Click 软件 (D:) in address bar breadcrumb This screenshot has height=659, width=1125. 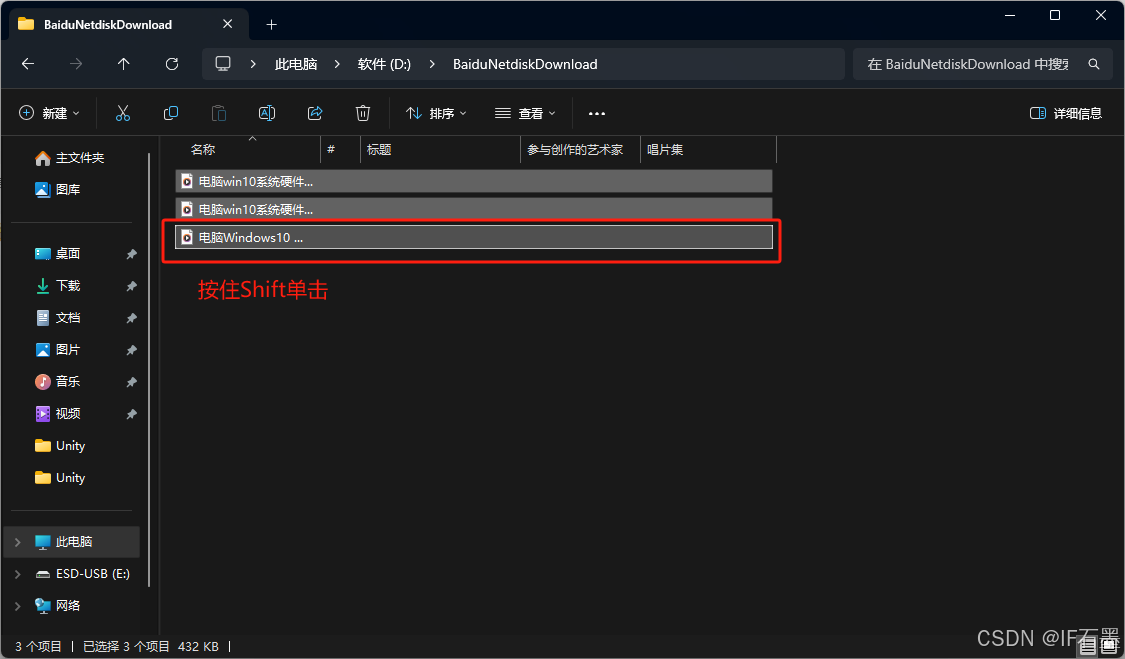385,64
